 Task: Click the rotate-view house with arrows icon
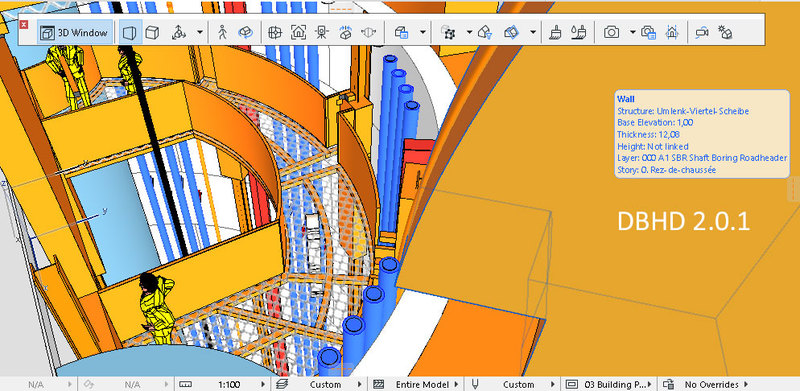[x=345, y=33]
